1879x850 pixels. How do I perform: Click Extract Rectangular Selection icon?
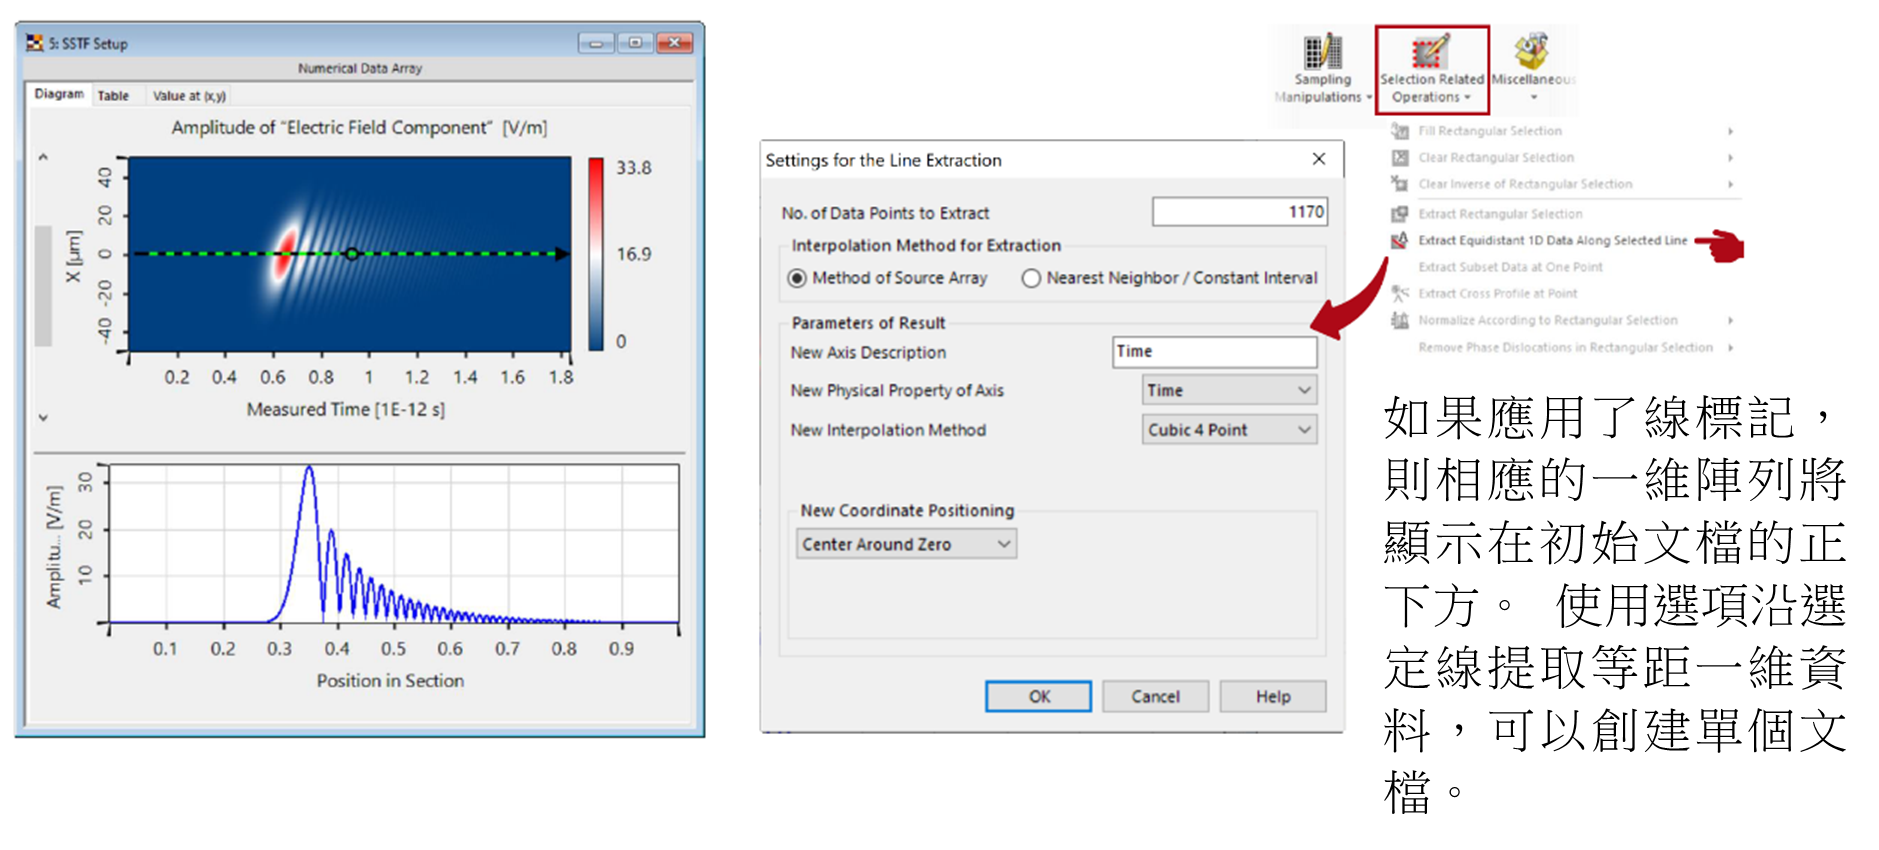pos(1400,214)
